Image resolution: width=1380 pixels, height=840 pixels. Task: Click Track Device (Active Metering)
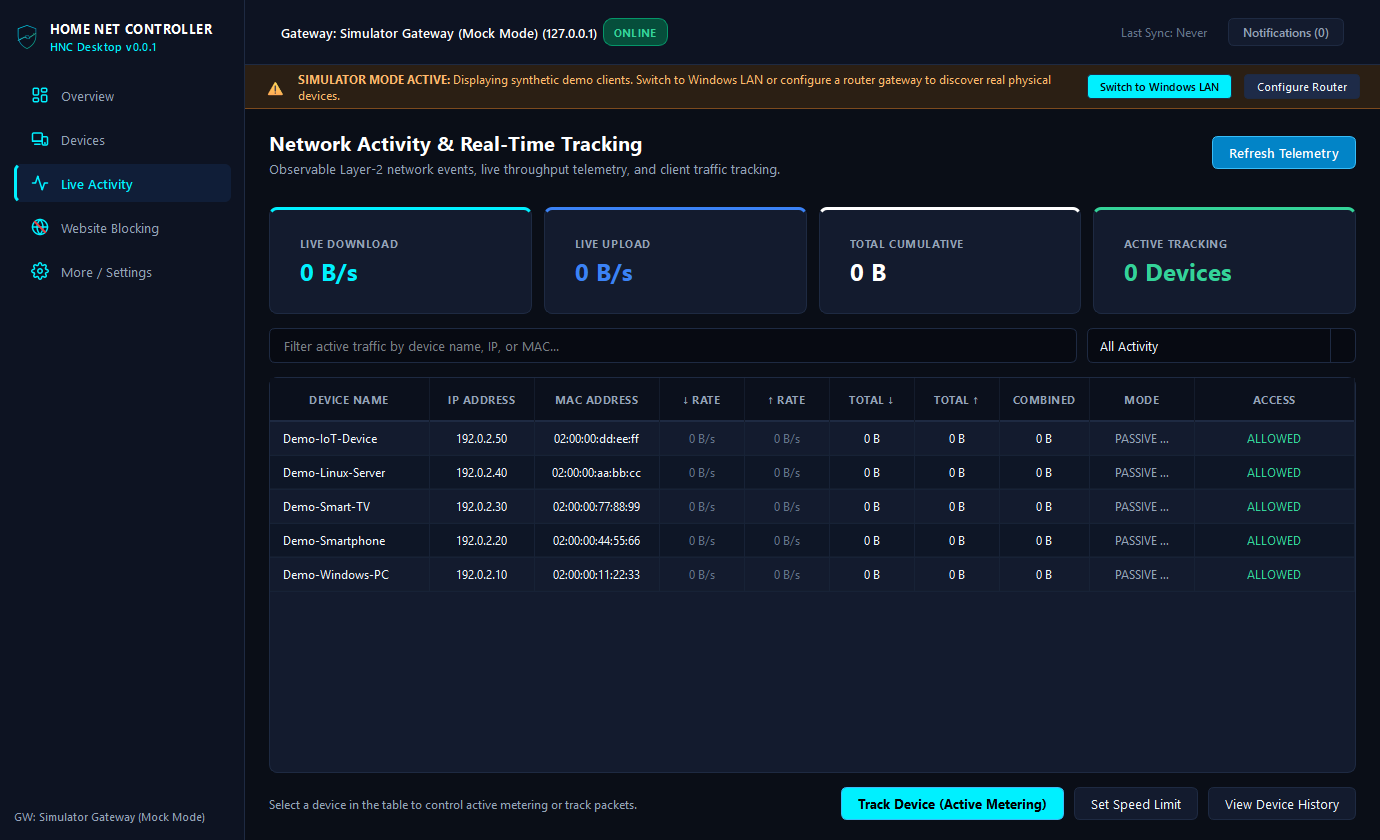[x=952, y=804]
